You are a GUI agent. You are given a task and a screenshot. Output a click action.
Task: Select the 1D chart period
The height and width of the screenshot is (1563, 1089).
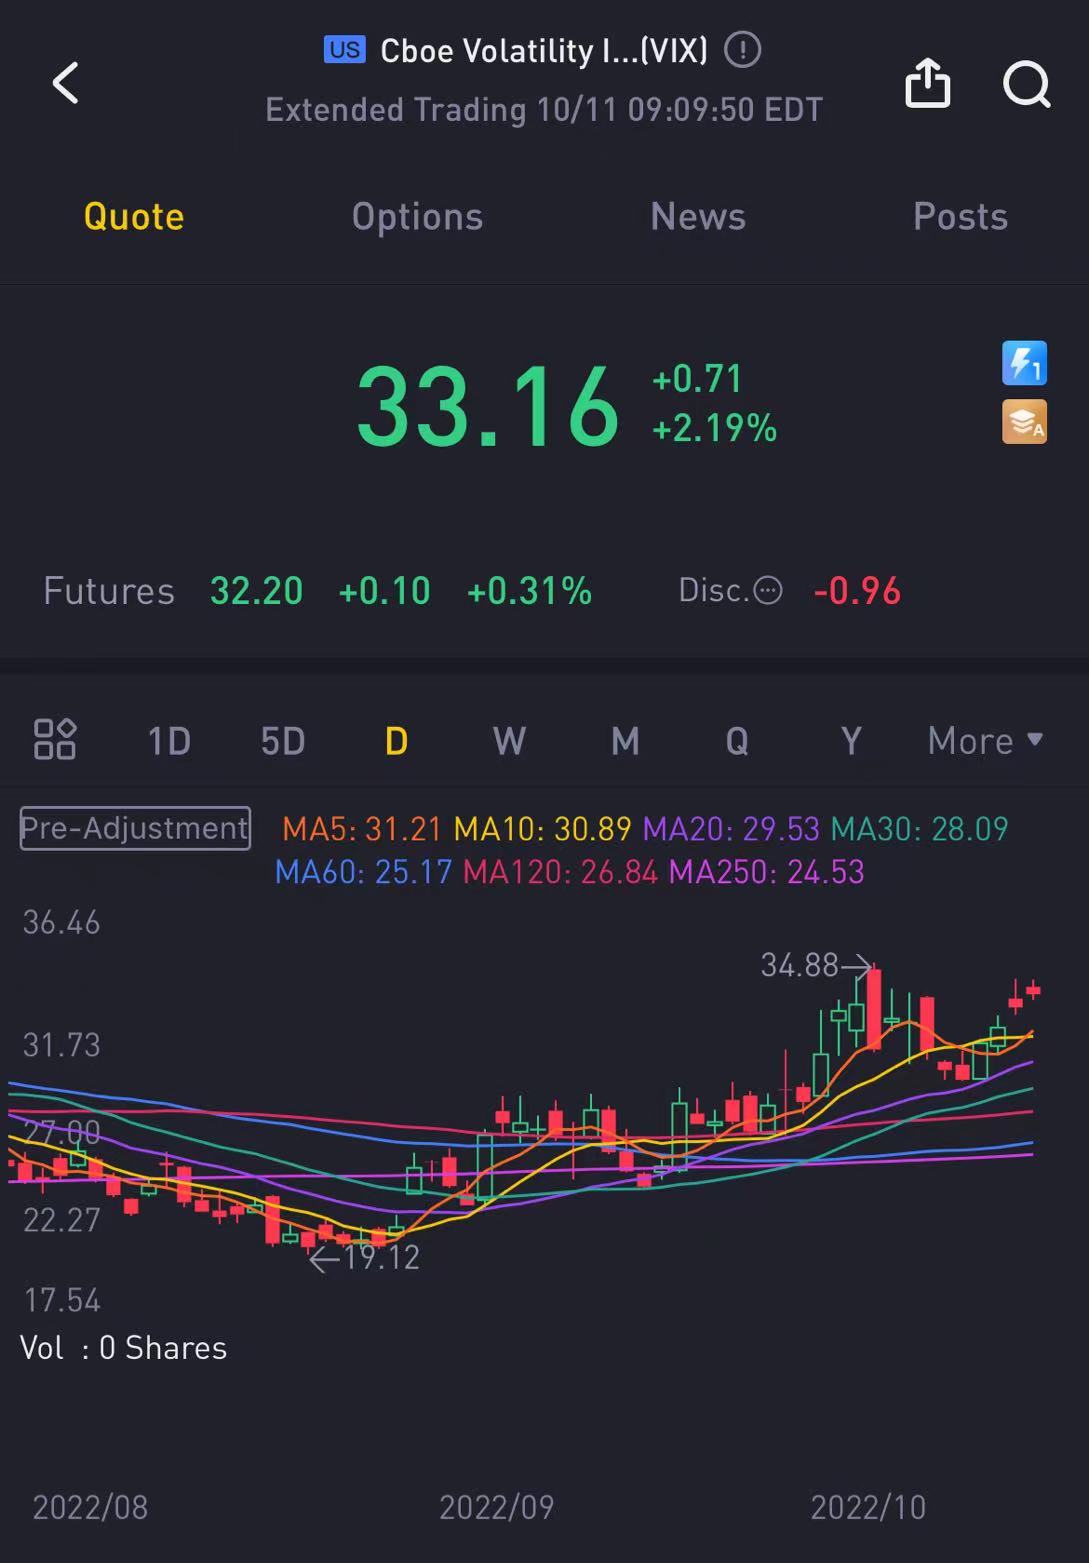click(169, 741)
